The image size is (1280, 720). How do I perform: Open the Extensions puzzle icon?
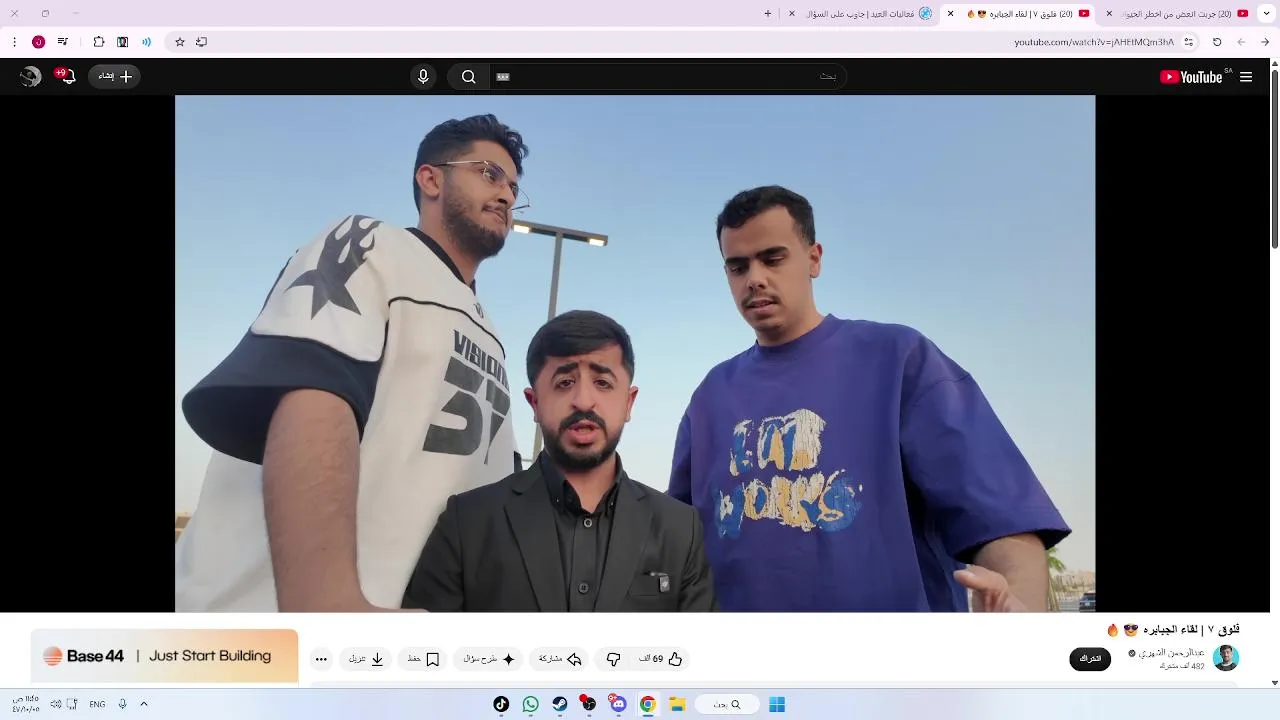pyautogui.click(x=98, y=42)
